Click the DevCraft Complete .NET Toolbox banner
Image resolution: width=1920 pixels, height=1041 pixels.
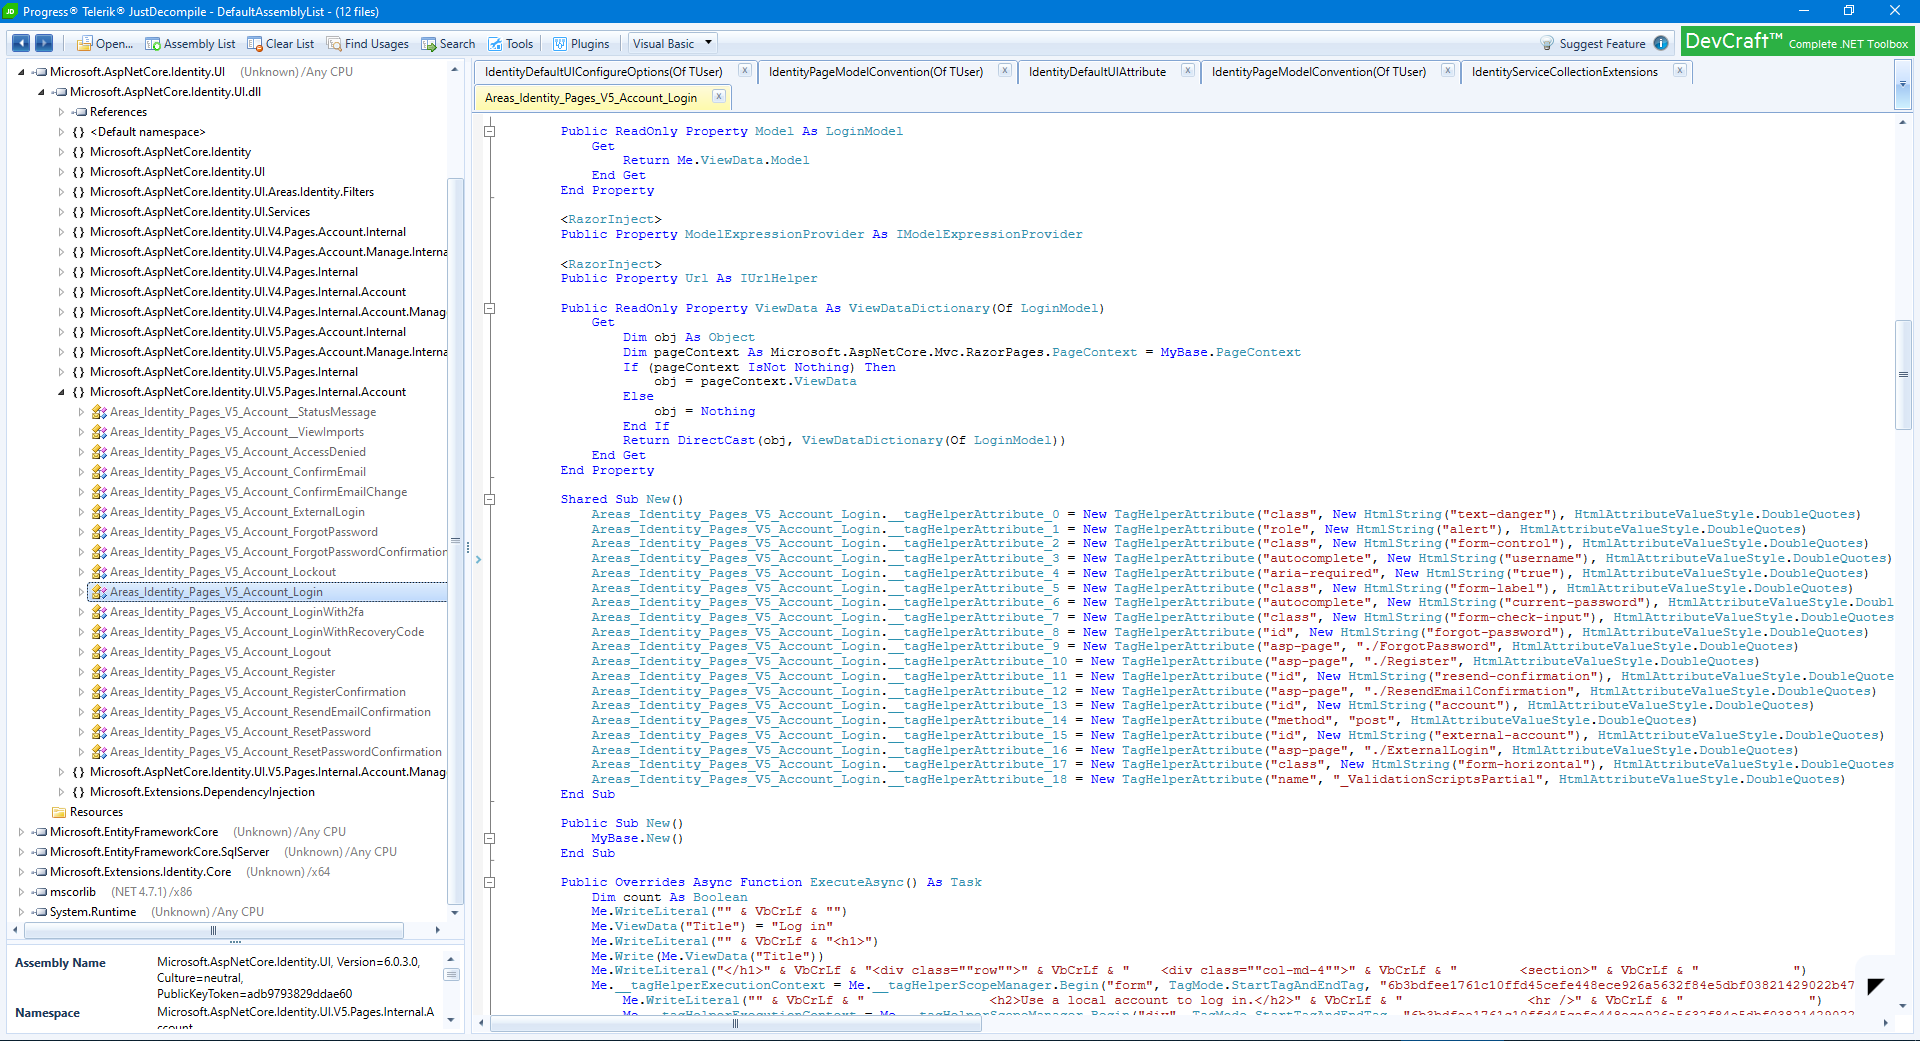click(x=1797, y=42)
